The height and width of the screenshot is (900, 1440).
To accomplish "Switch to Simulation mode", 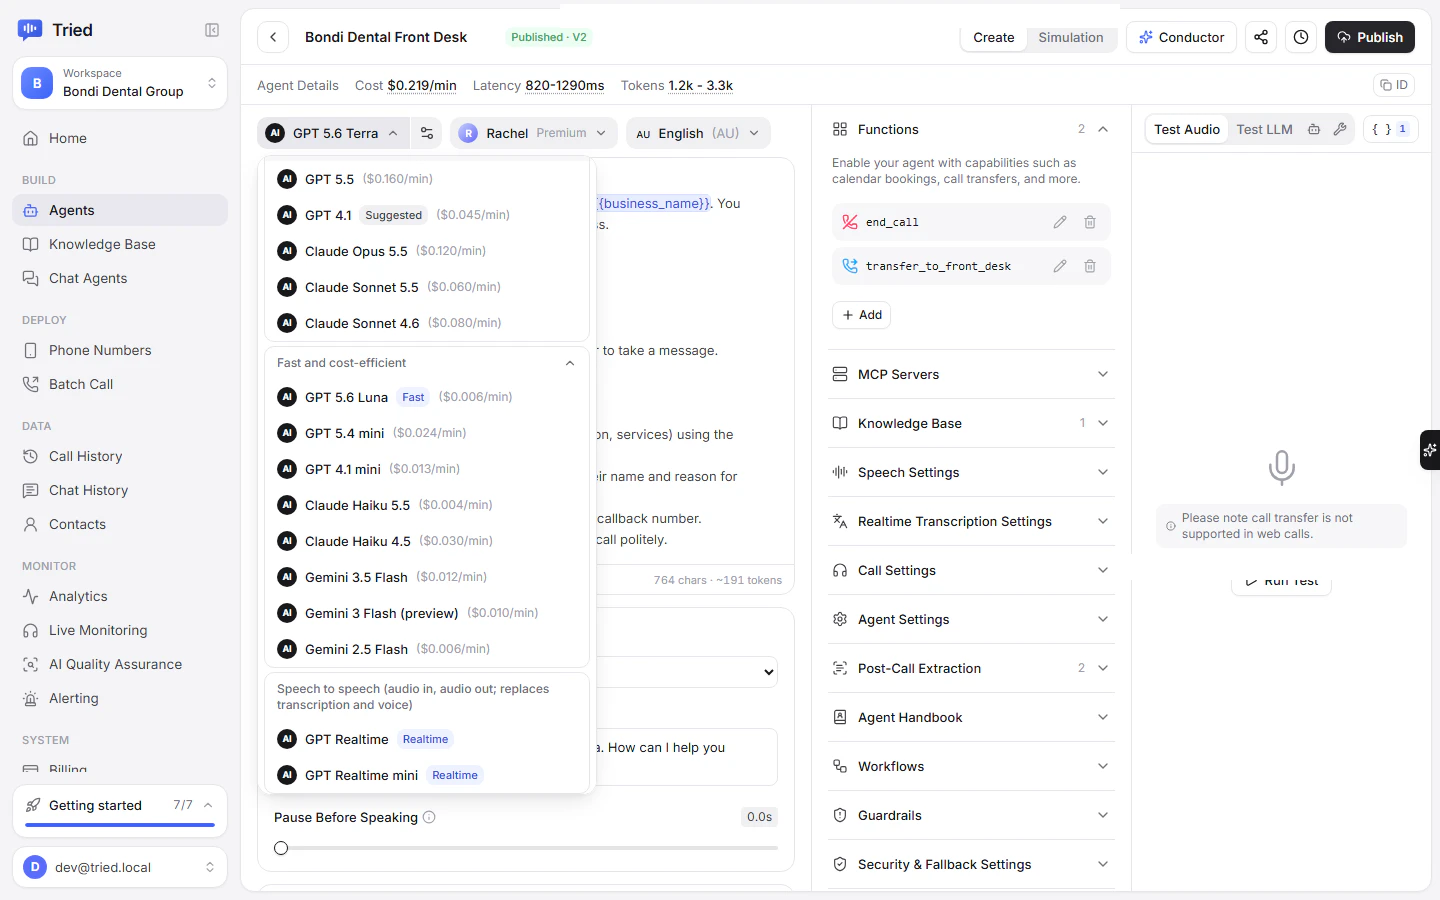I will point(1070,37).
